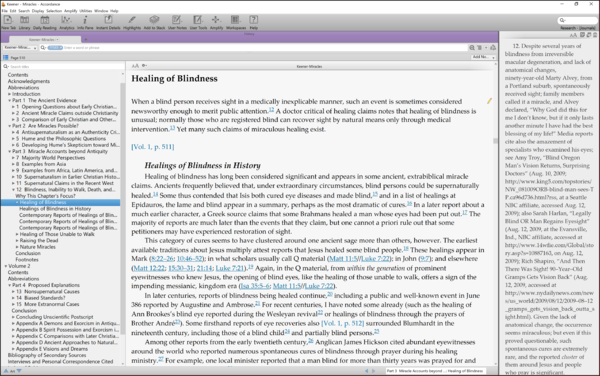This screenshot has width=600, height=376.
Task: Click the magnifier icon right of search bar
Action: click(472, 48)
